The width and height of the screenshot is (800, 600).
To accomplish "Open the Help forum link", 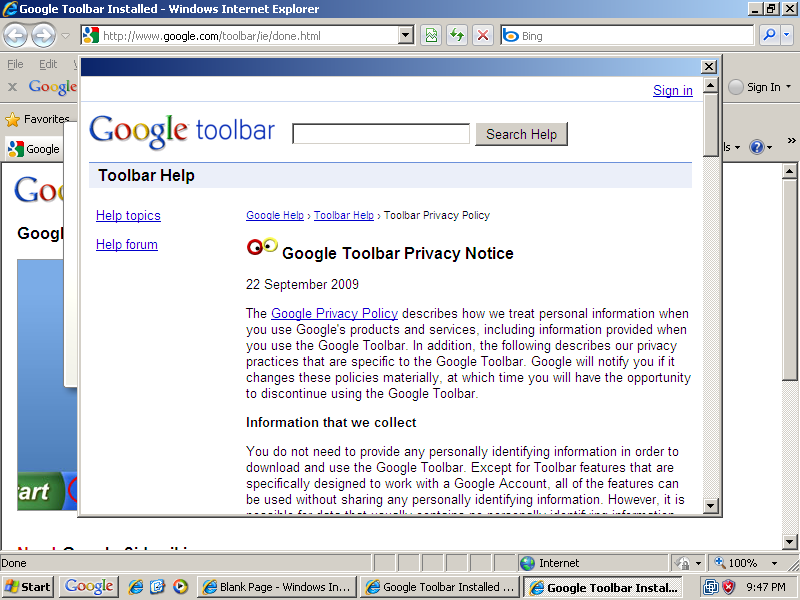I will point(127,244).
